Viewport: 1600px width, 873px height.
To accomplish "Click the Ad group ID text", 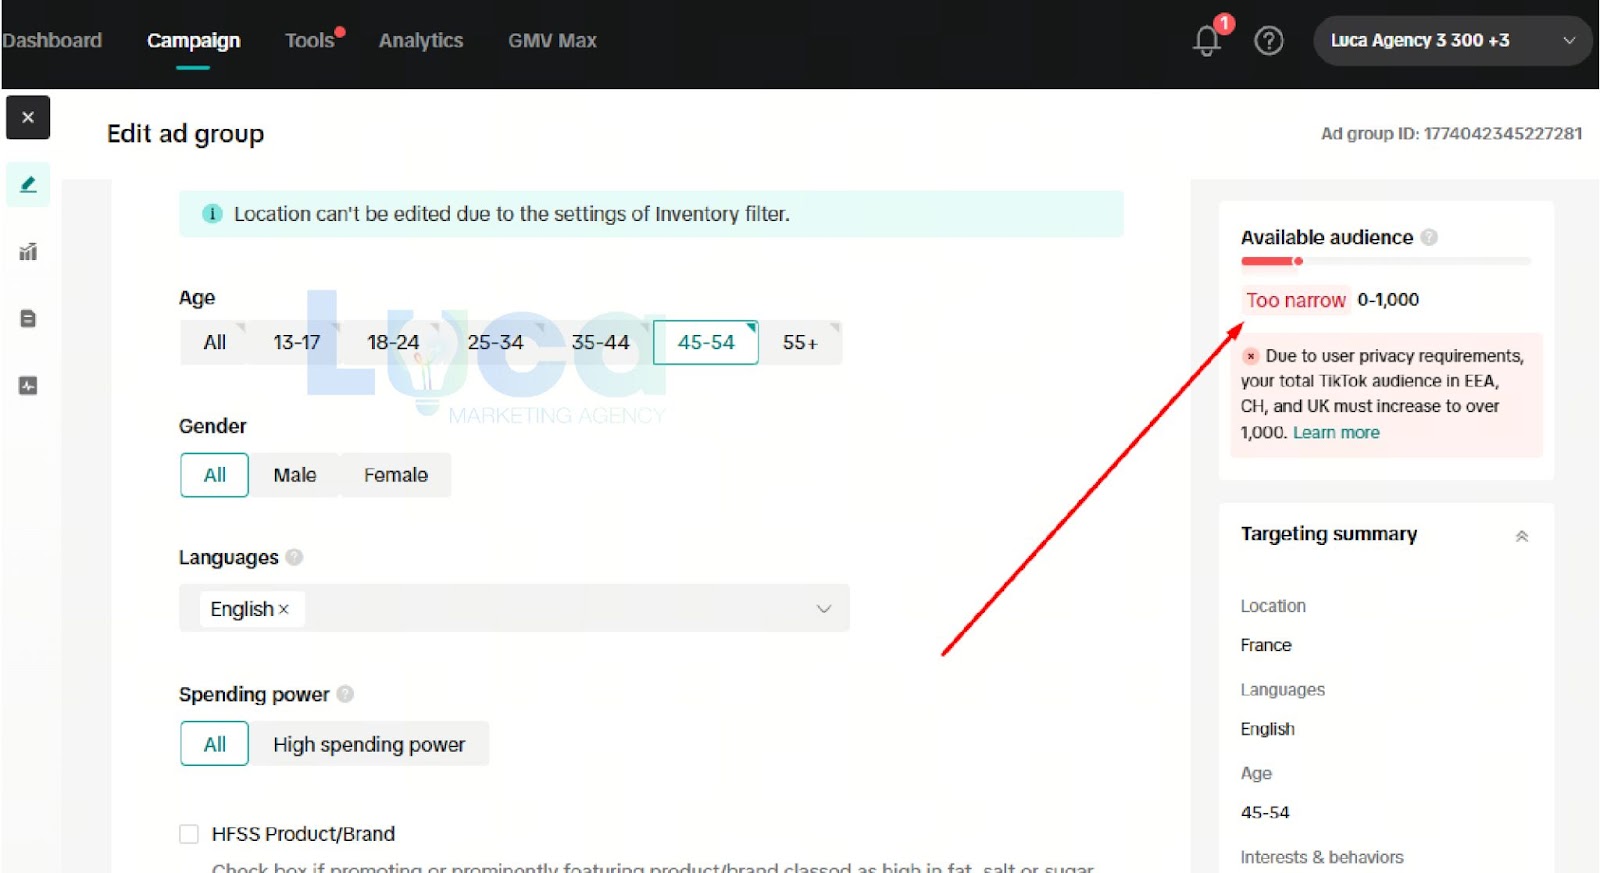I will coord(1452,133).
